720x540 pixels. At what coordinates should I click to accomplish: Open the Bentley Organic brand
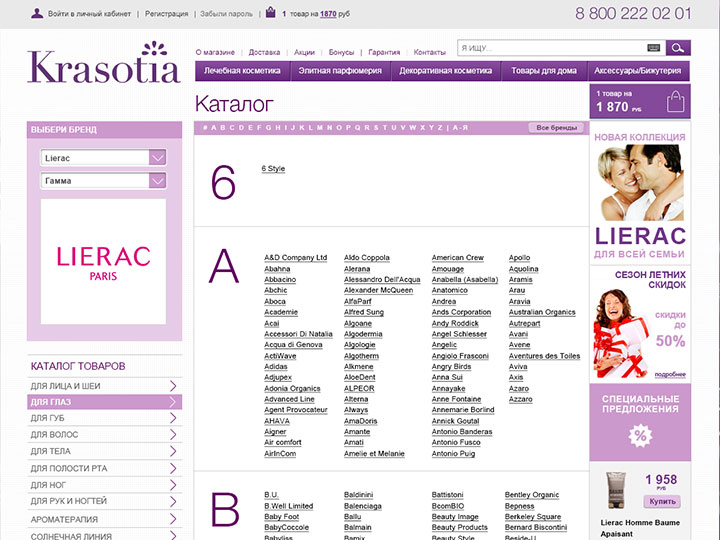(532, 495)
